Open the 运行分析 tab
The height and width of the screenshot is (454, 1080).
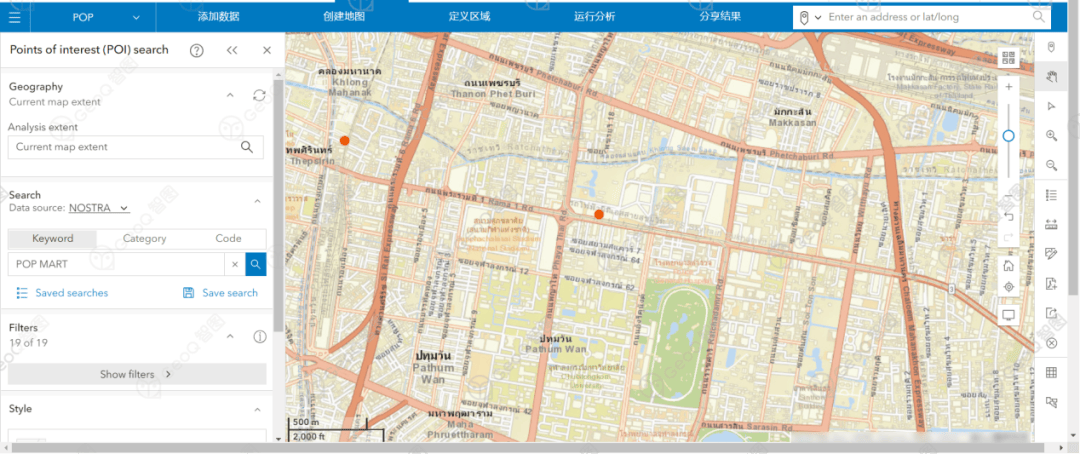coord(595,17)
